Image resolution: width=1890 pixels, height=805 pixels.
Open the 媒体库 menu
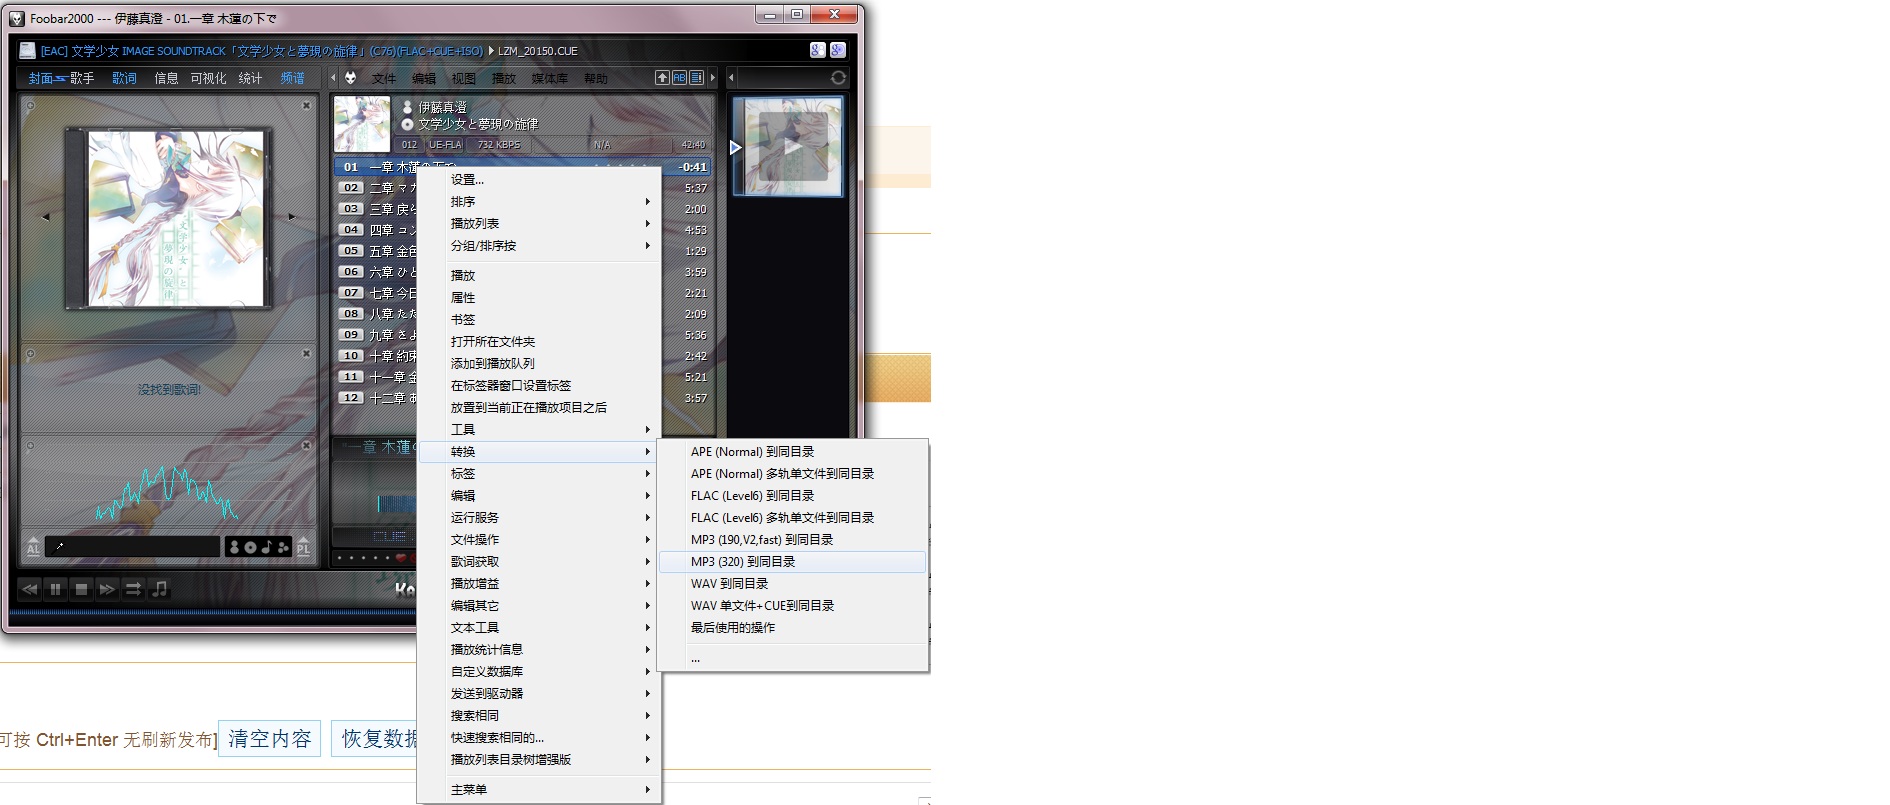coord(549,78)
